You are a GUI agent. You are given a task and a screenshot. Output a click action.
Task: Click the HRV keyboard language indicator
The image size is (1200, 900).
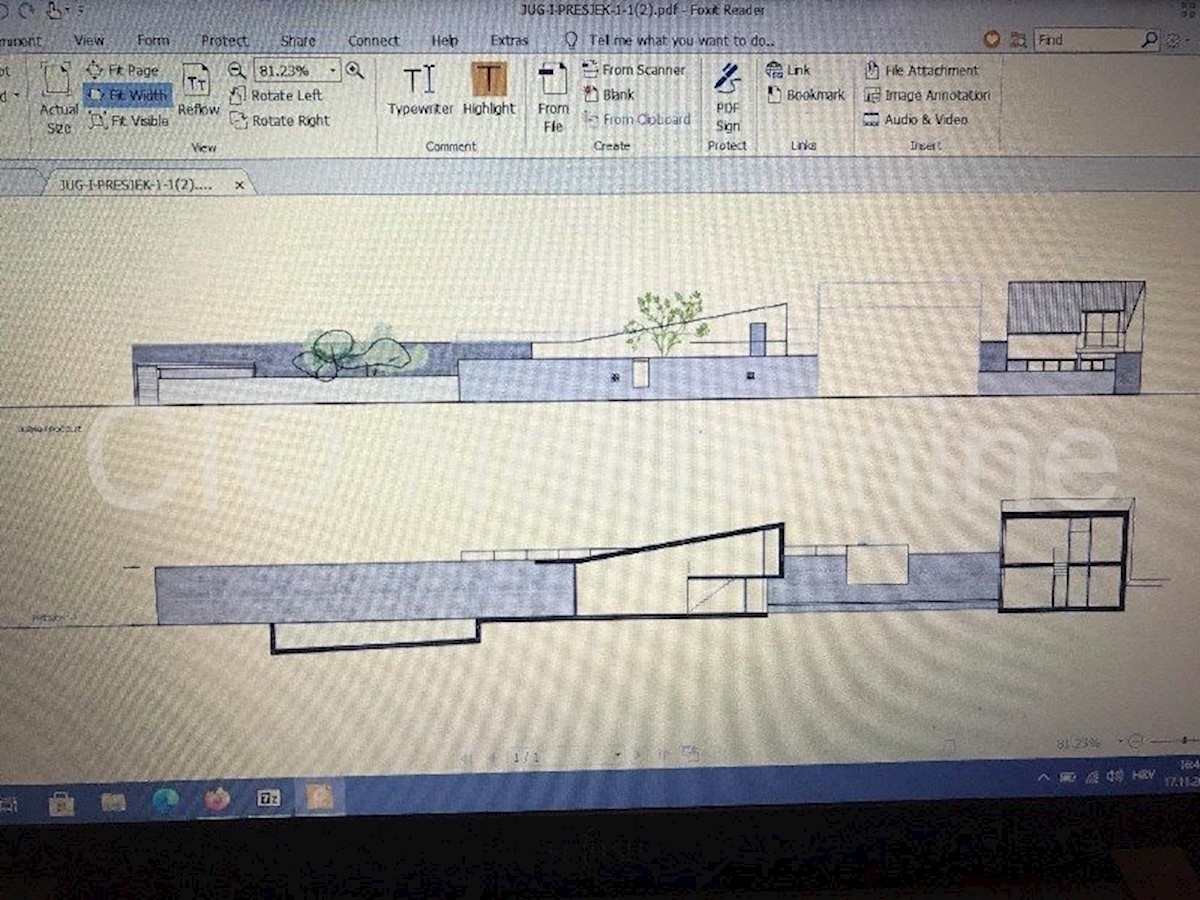point(1143,775)
